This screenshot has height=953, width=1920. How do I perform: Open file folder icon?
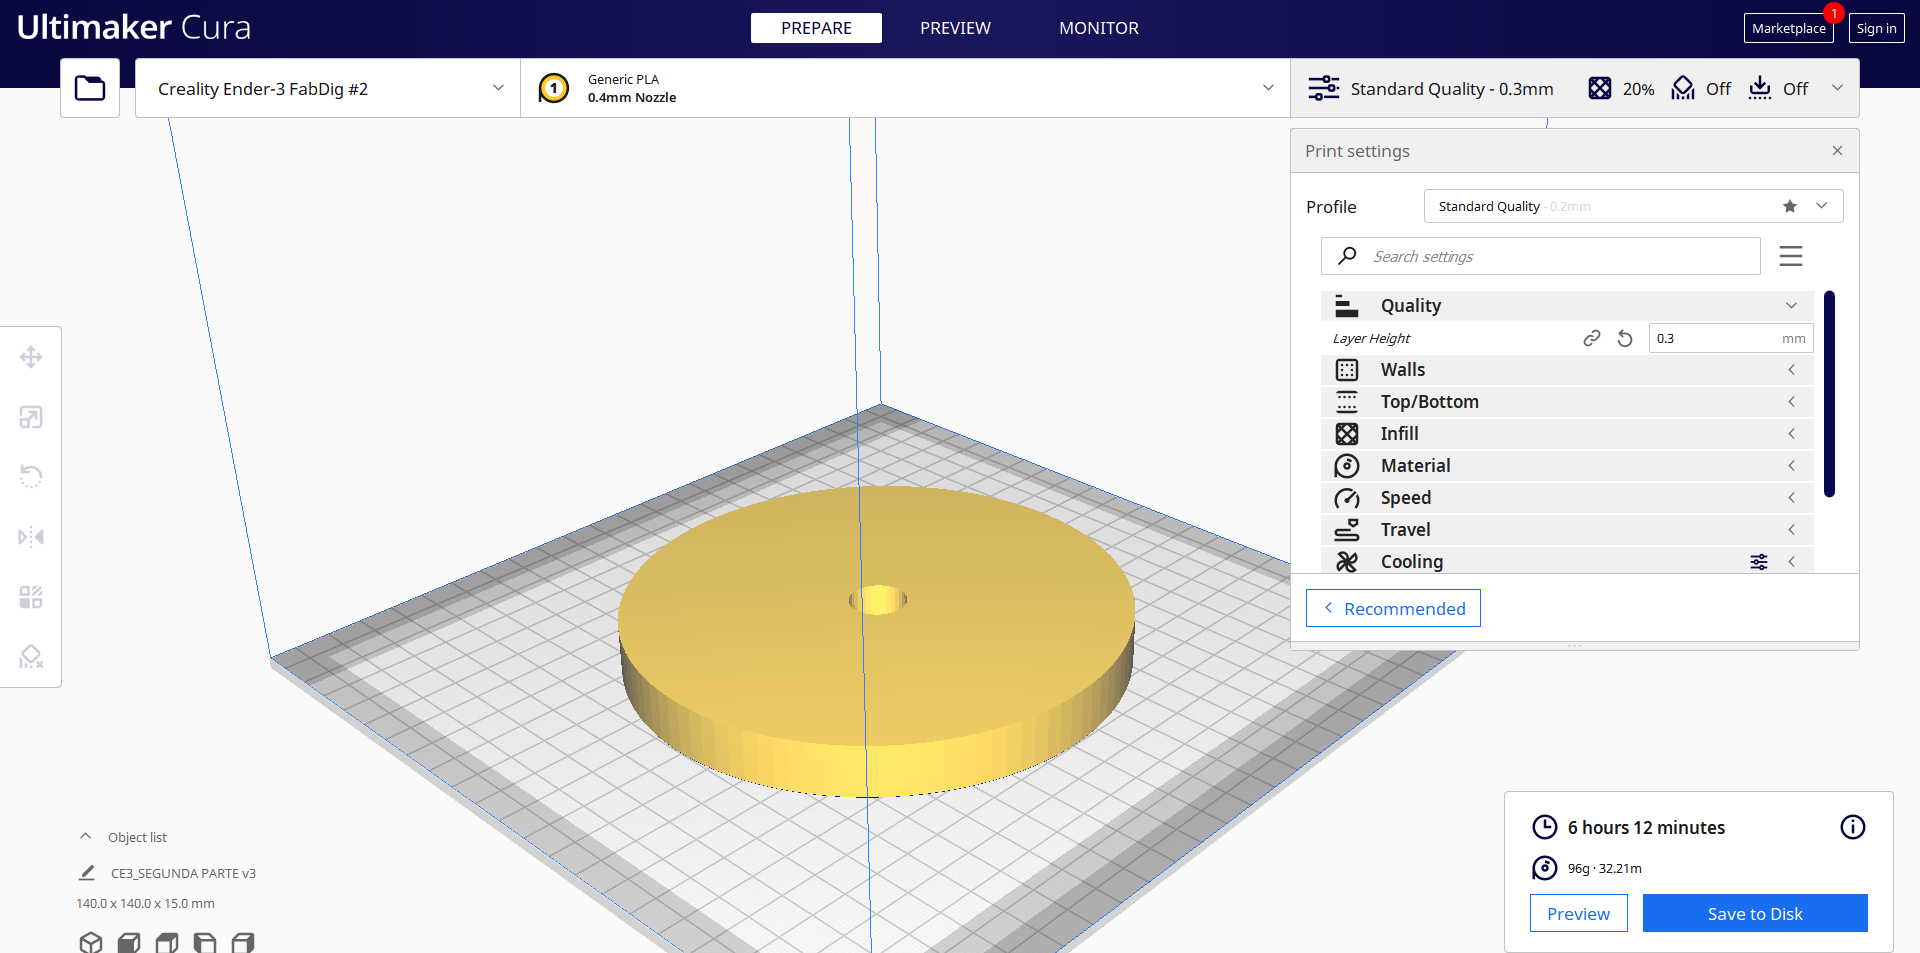pos(90,88)
